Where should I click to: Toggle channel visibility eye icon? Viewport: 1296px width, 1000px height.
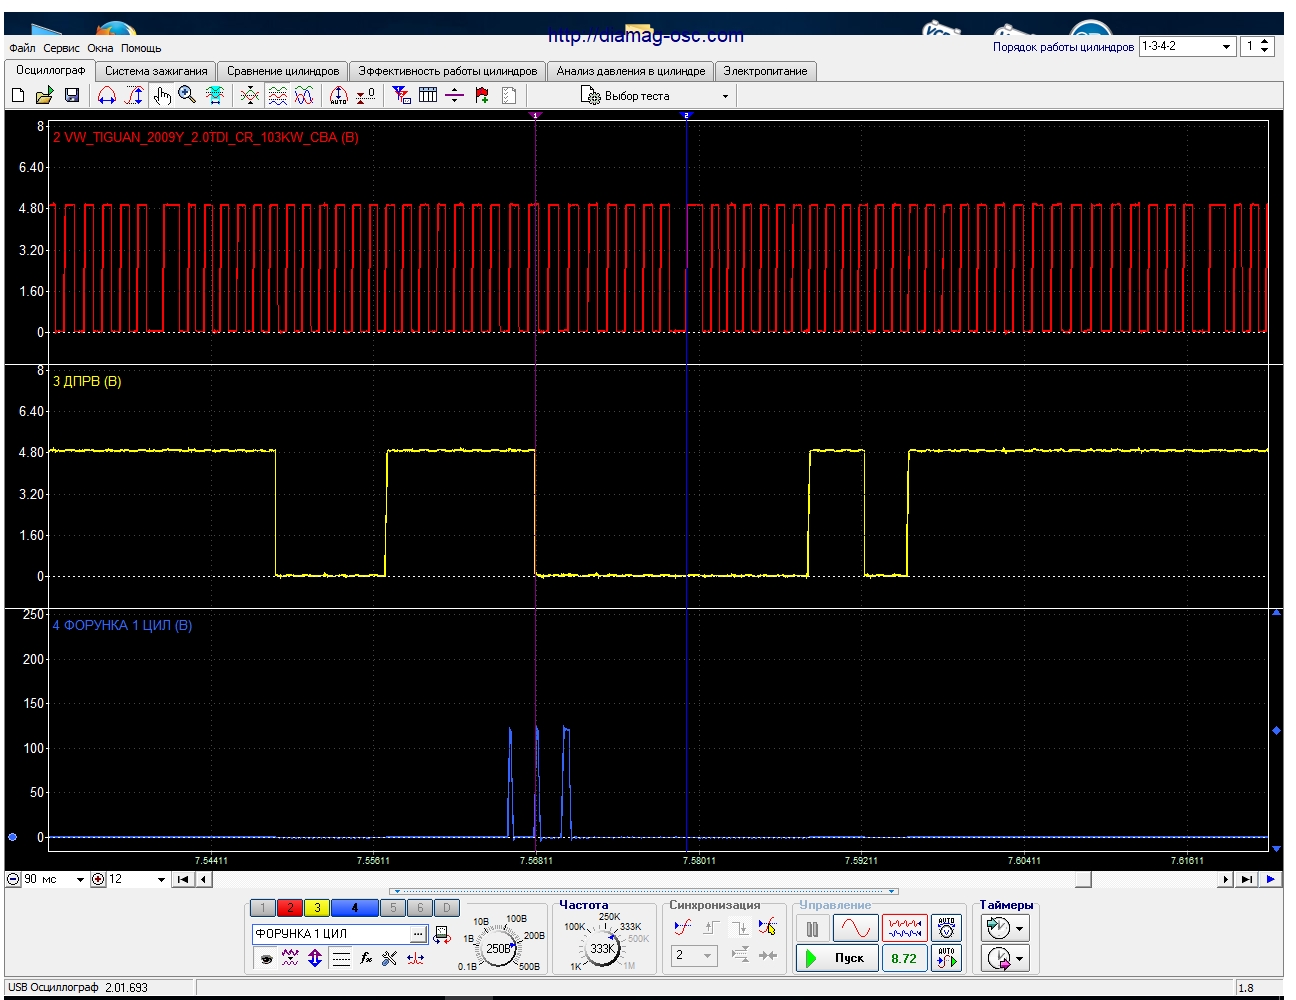click(x=266, y=958)
